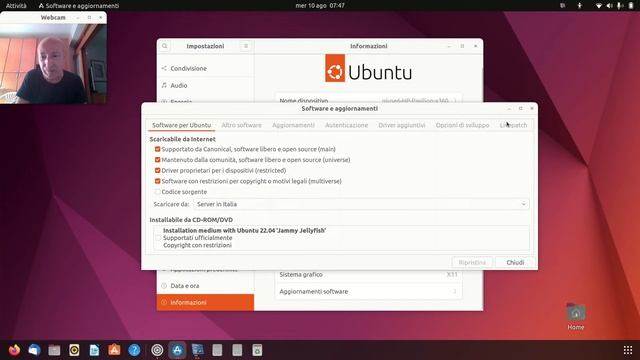Open Rhythmbox music player from the dock

pyautogui.click(x=74, y=350)
